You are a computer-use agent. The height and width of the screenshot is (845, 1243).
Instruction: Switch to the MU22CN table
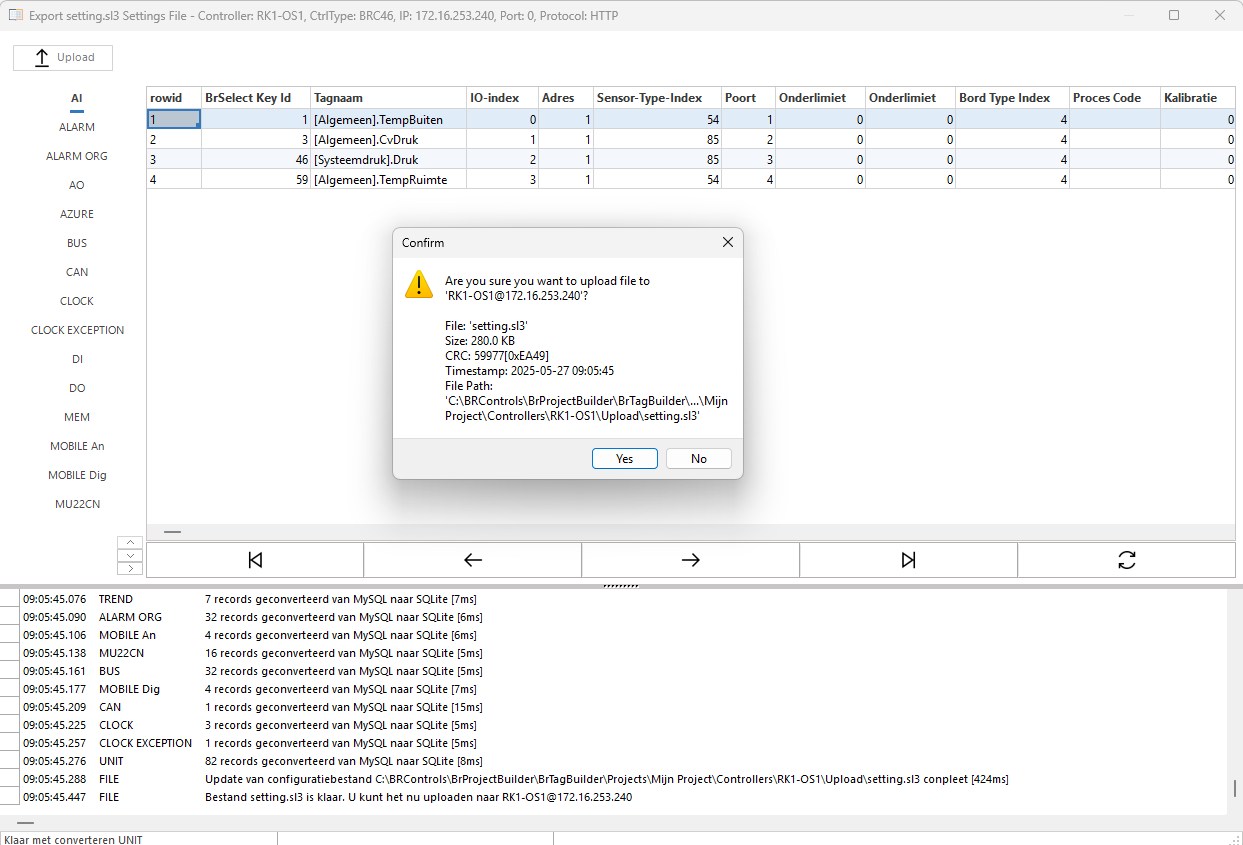[x=77, y=504]
